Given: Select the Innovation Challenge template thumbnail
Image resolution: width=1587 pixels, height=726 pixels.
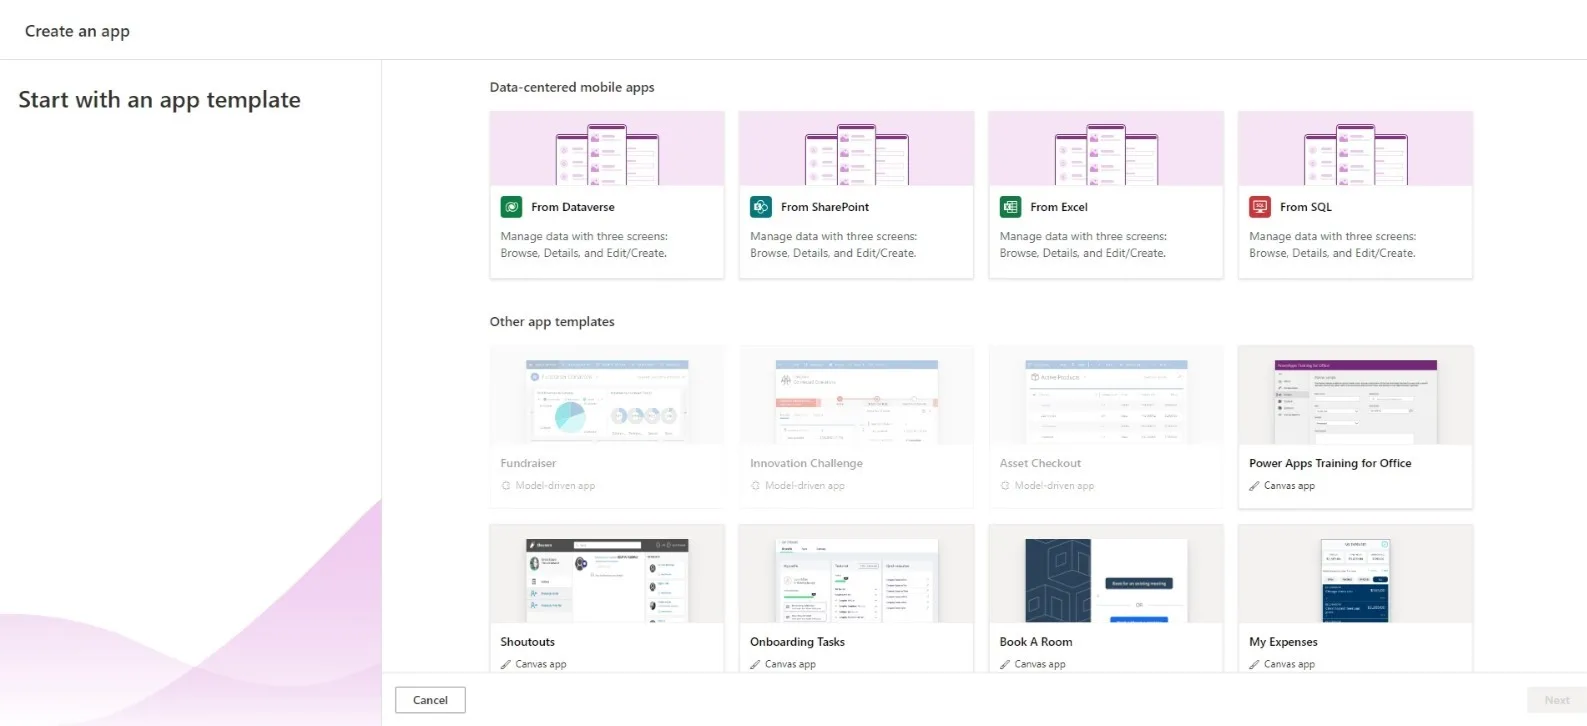Looking at the screenshot, I should [x=856, y=396].
